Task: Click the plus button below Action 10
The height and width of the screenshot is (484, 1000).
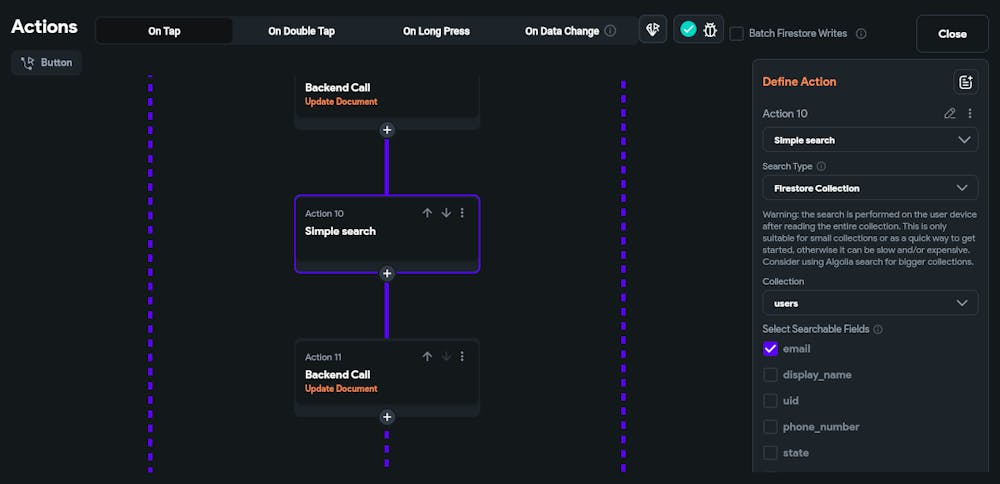Action: [x=387, y=273]
